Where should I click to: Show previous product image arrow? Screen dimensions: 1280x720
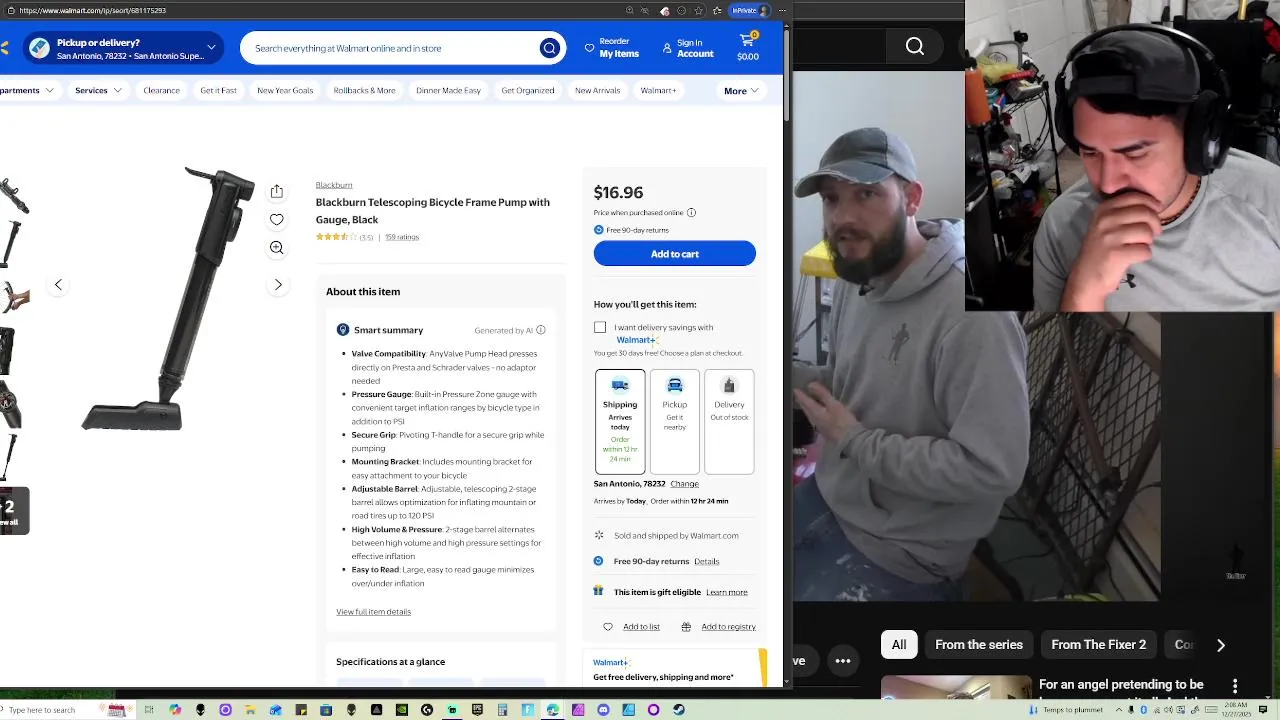[x=58, y=285]
